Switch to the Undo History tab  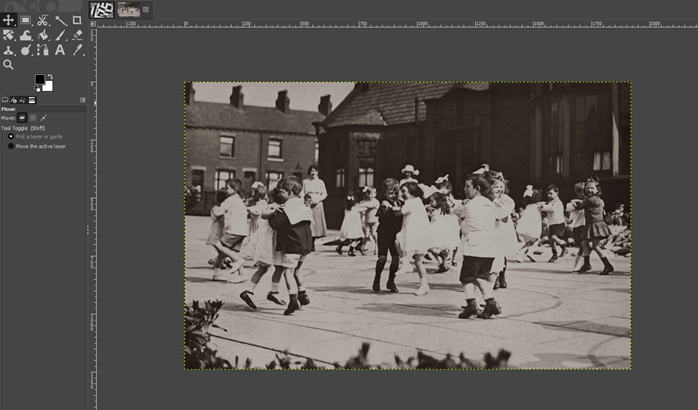tap(22, 100)
